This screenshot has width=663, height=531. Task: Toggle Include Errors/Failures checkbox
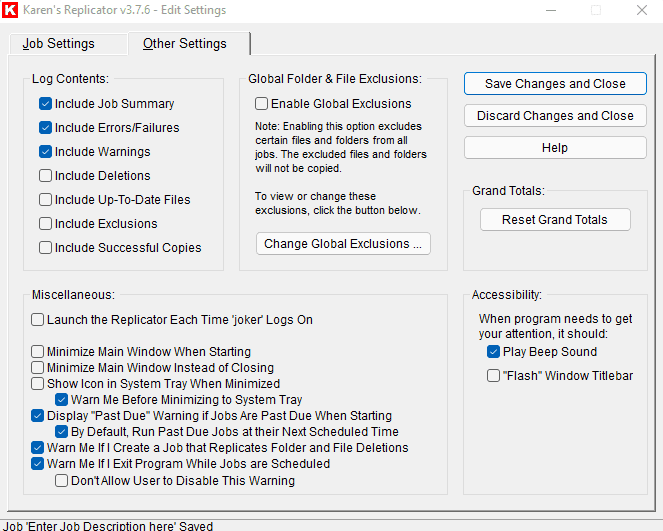(45, 128)
